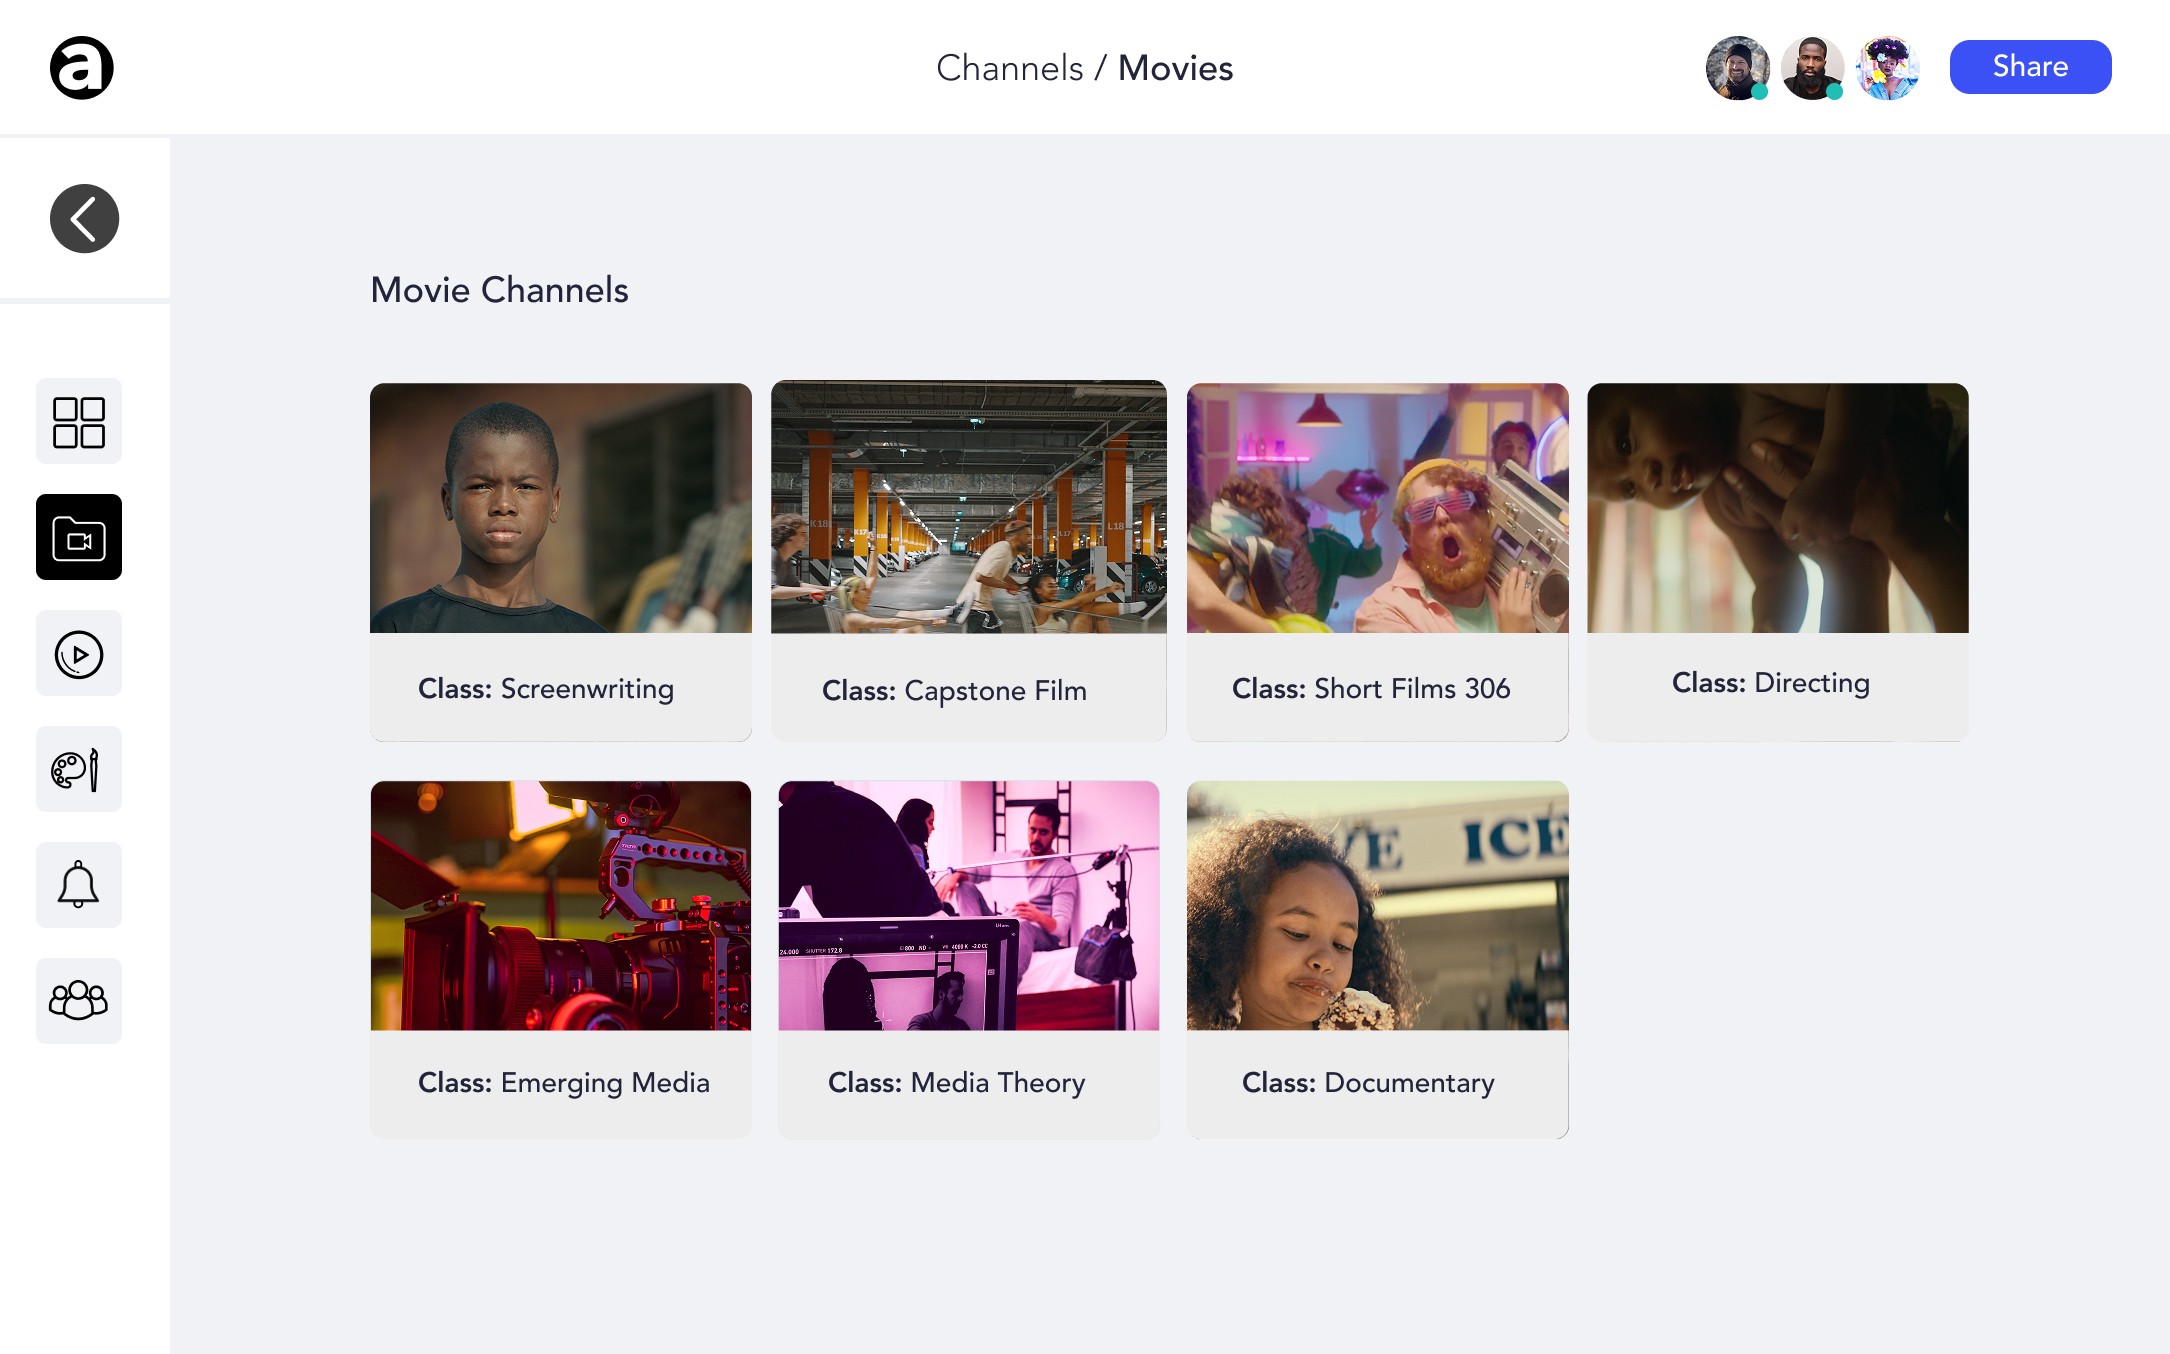The height and width of the screenshot is (1354, 2170).
Task: Open the Class: Directing channel thumbnail
Action: point(1777,508)
